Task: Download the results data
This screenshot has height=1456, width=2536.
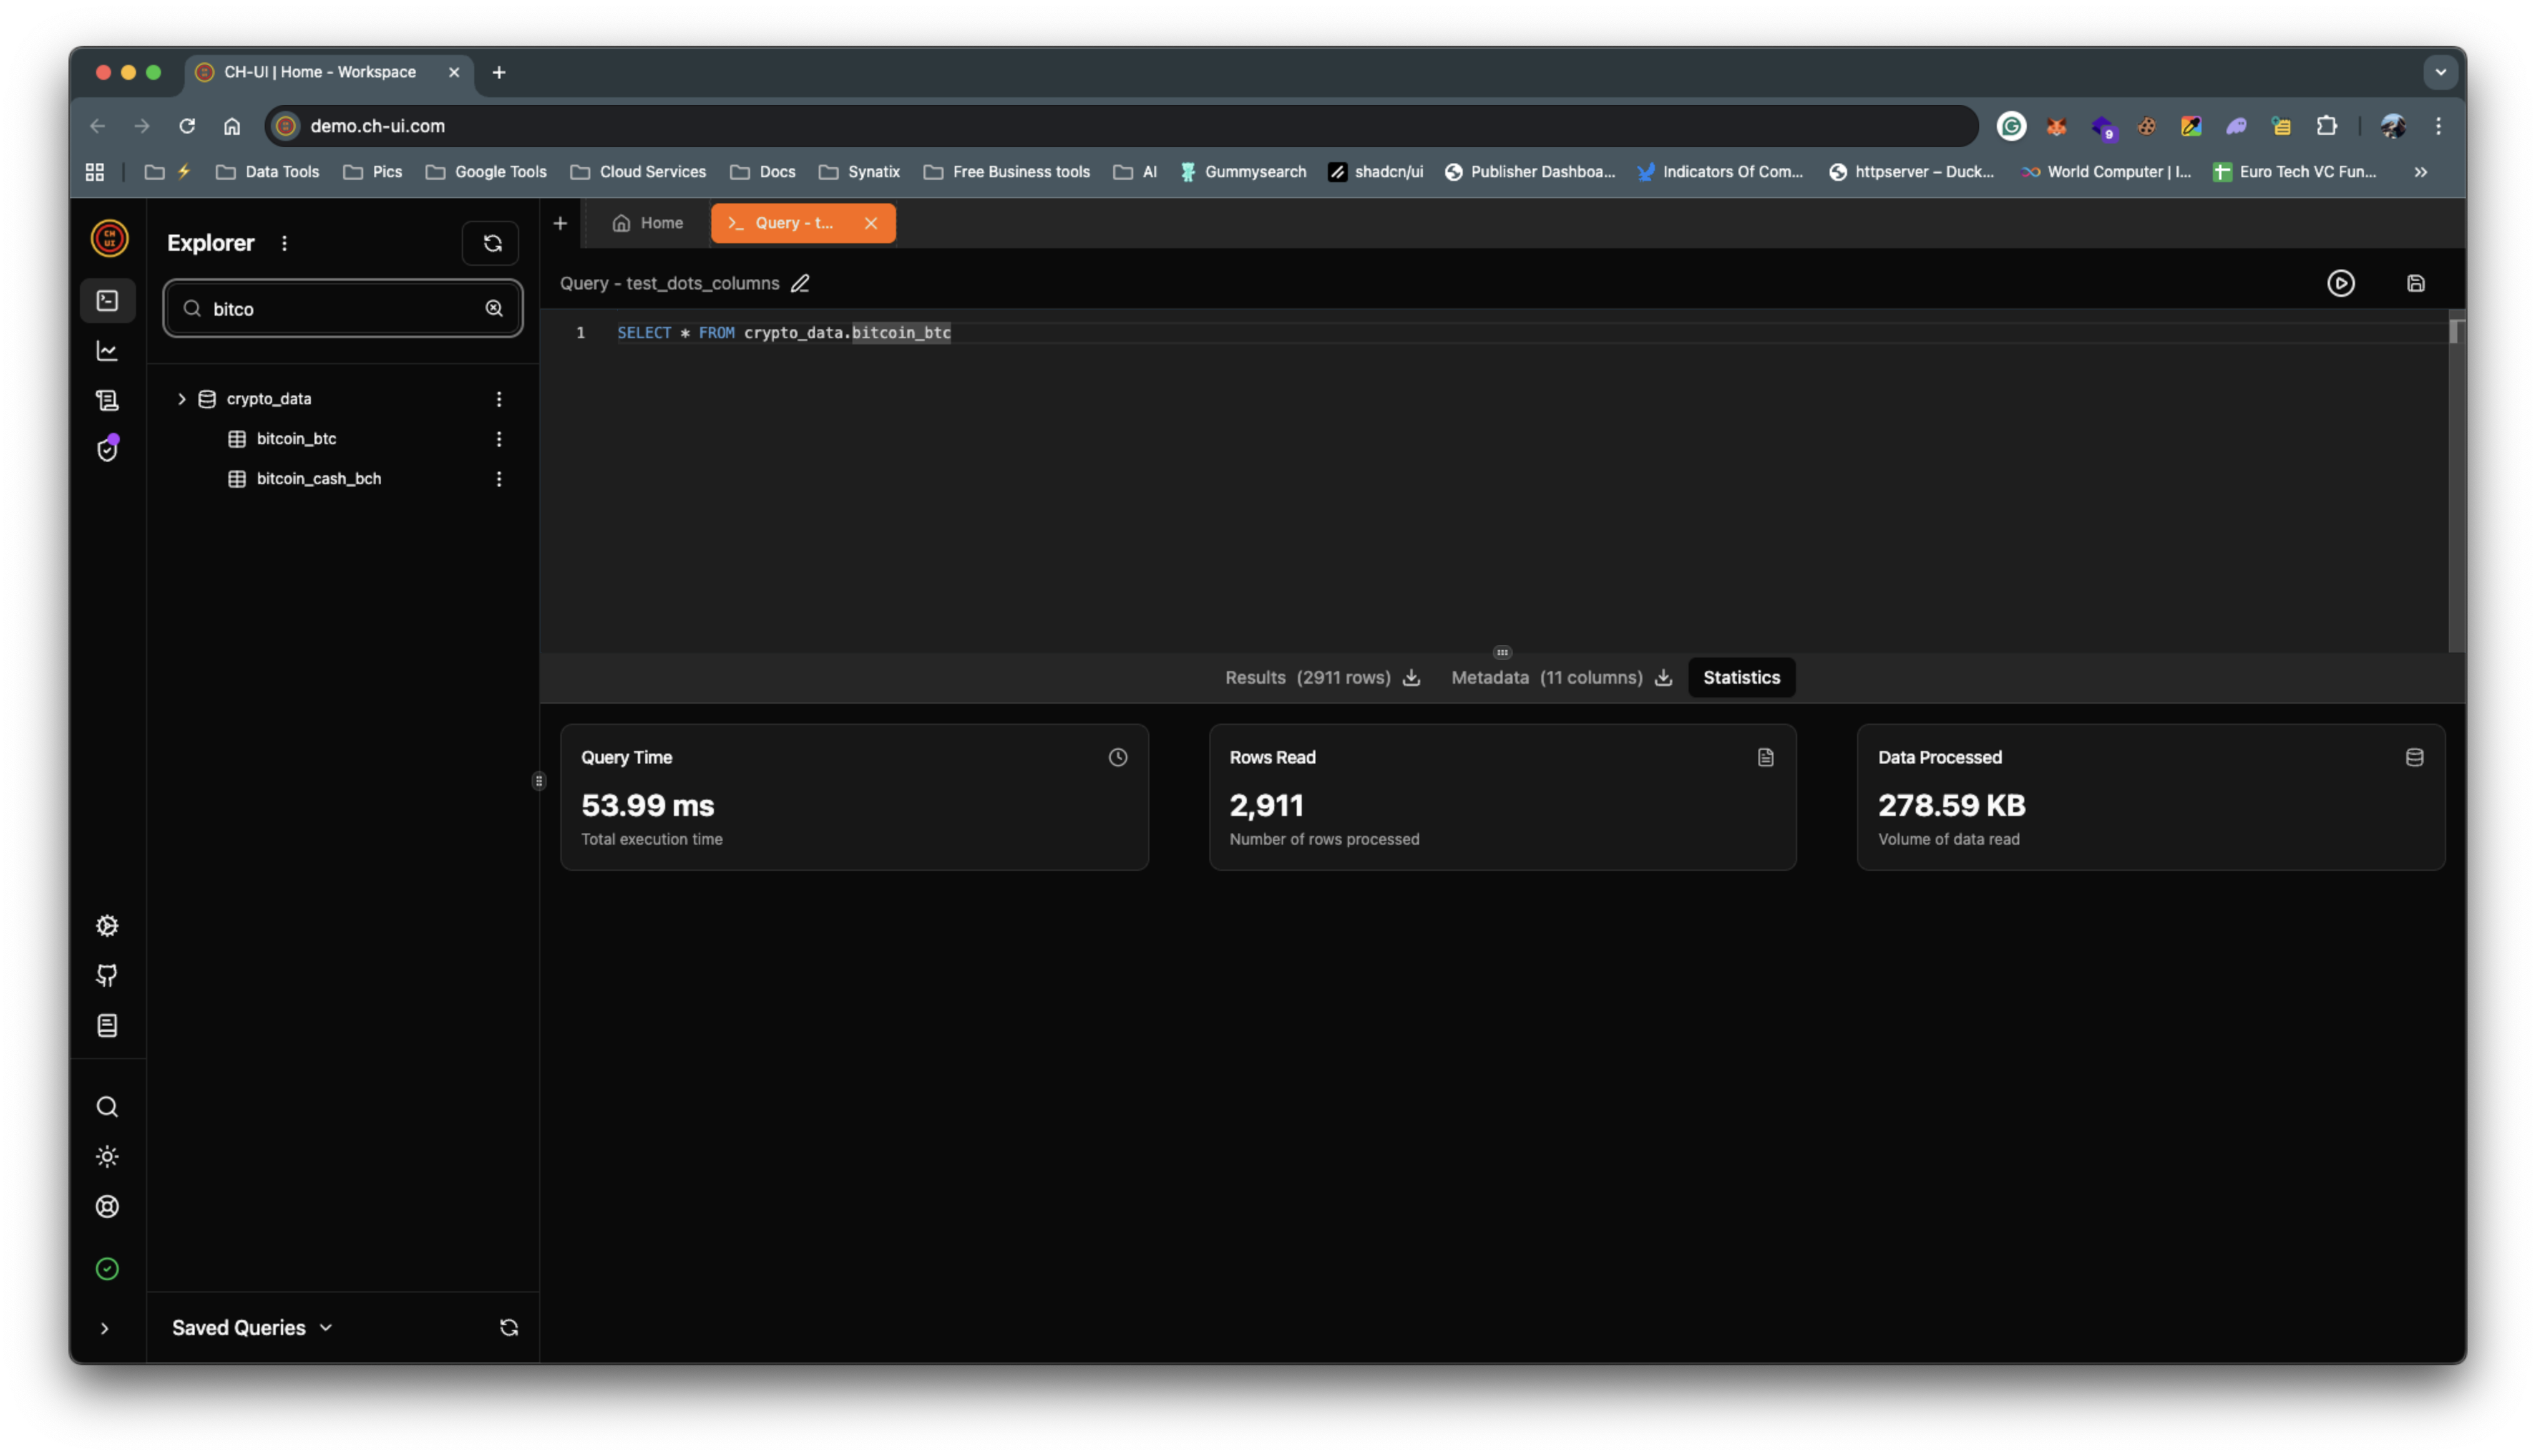Action: (1411, 677)
